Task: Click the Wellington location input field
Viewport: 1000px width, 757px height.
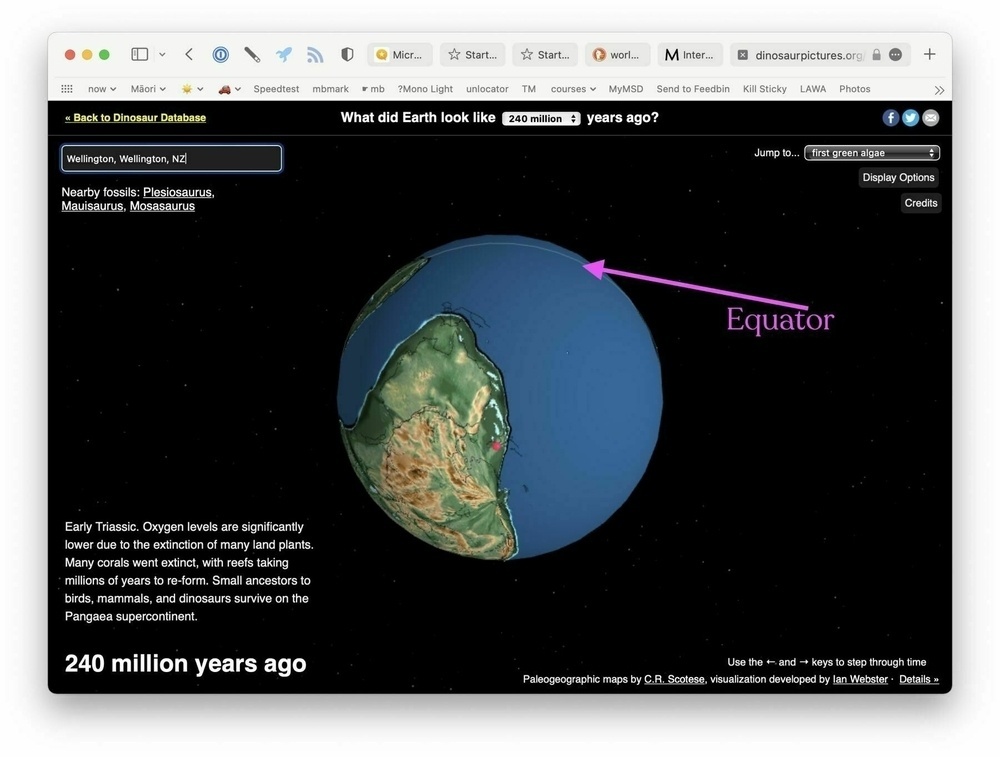Action: (x=171, y=158)
